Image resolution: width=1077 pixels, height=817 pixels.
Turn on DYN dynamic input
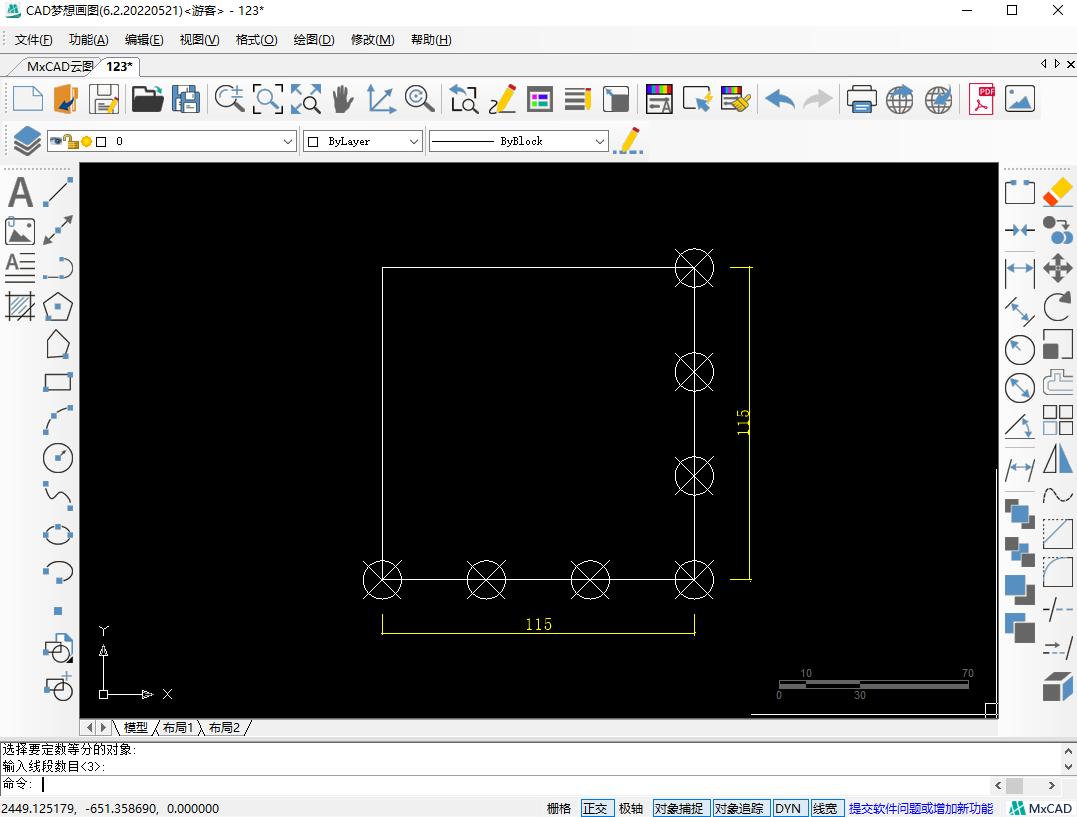coord(789,808)
